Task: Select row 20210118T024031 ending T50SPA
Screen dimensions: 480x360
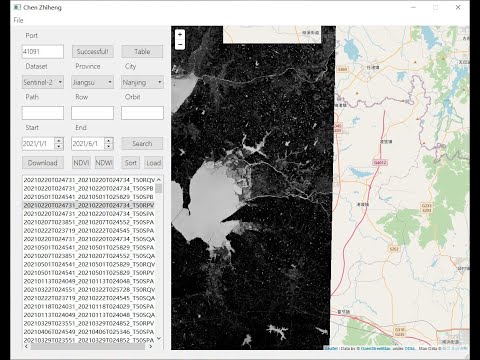Action: 89,306
